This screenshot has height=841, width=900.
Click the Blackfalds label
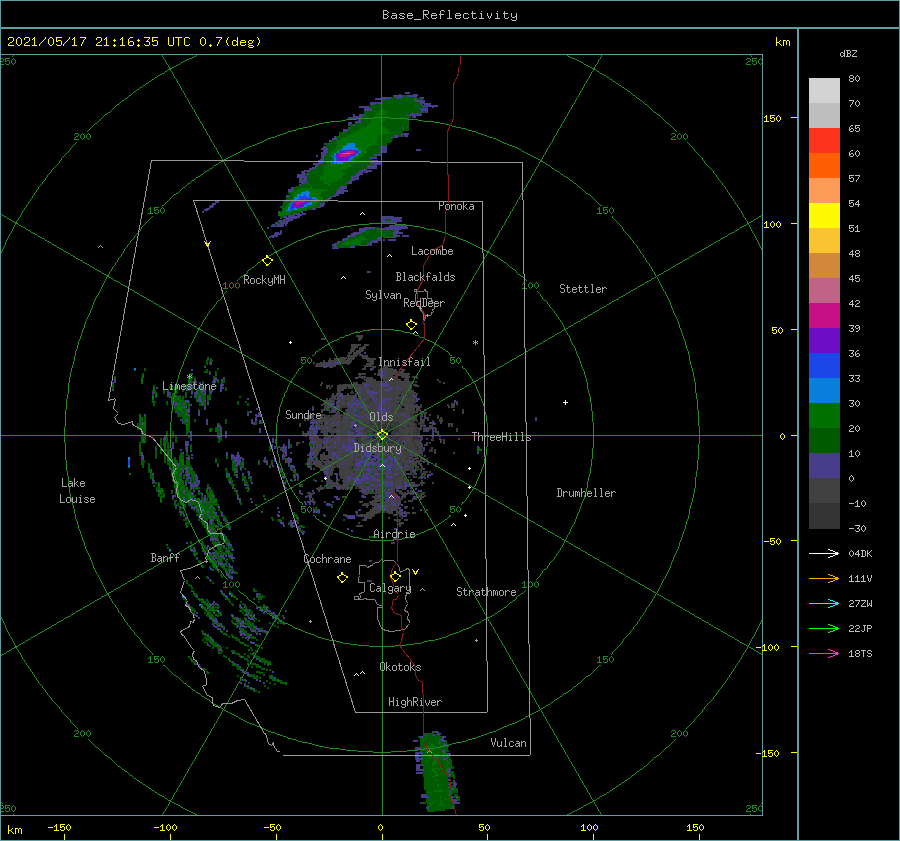[425, 277]
